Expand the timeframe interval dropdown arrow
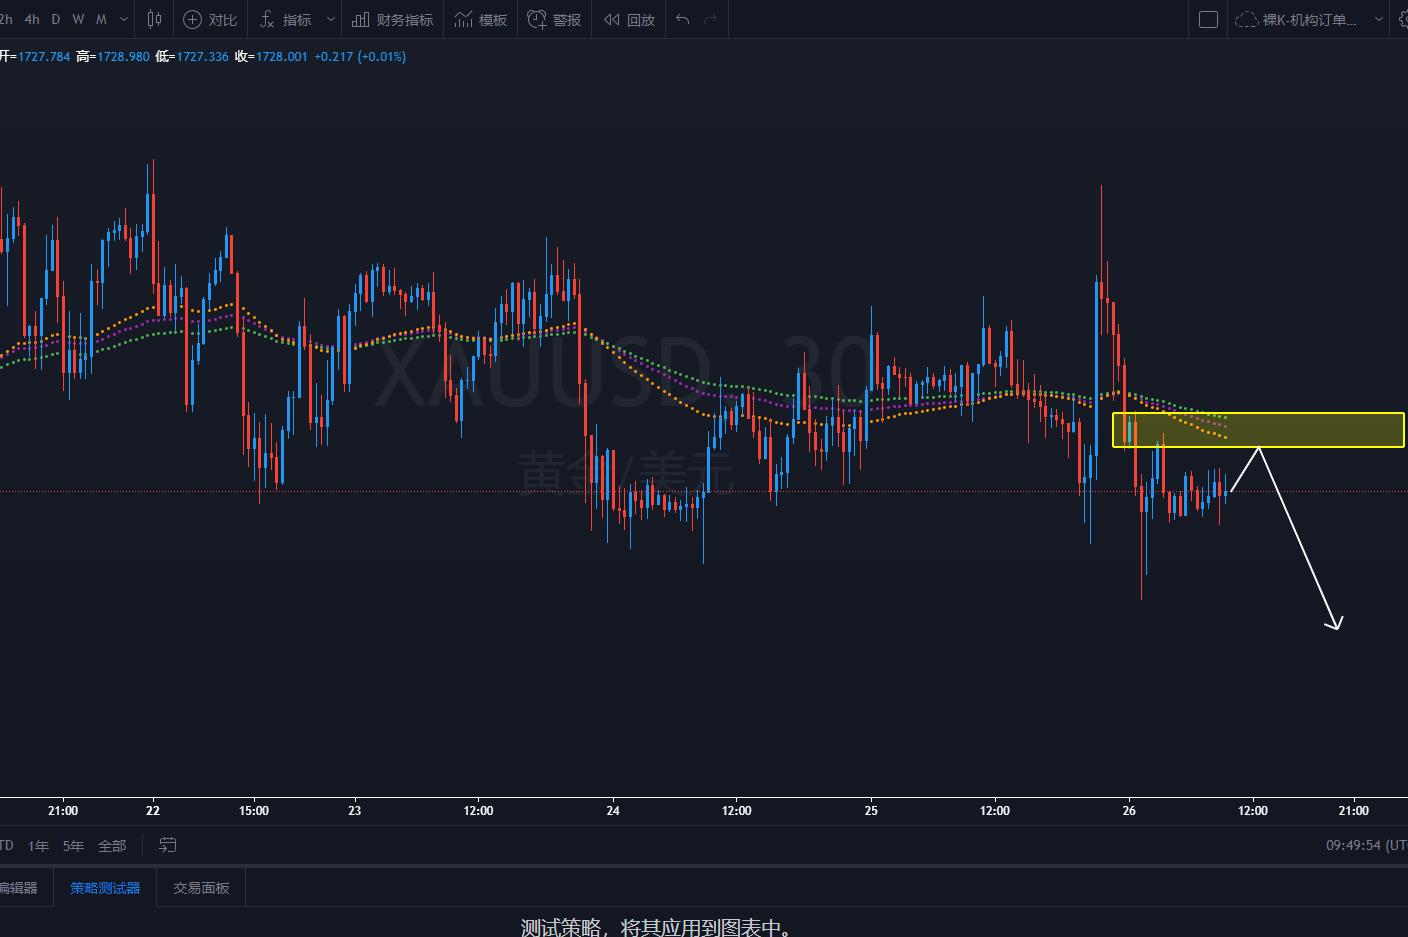1408x937 pixels. point(124,19)
